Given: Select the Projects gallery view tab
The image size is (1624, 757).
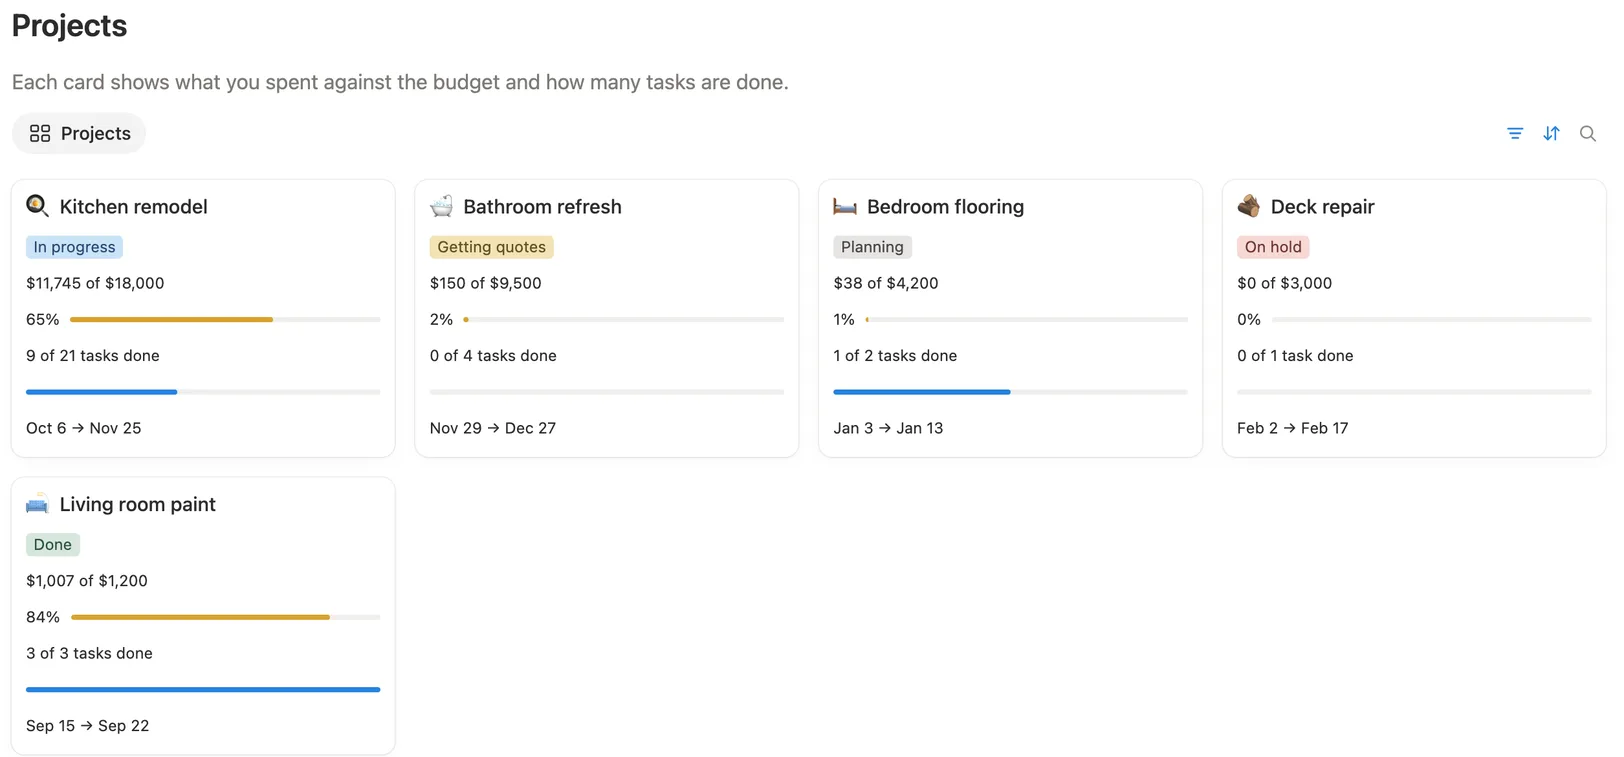Looking at the screenshot, I should point(79,133).
